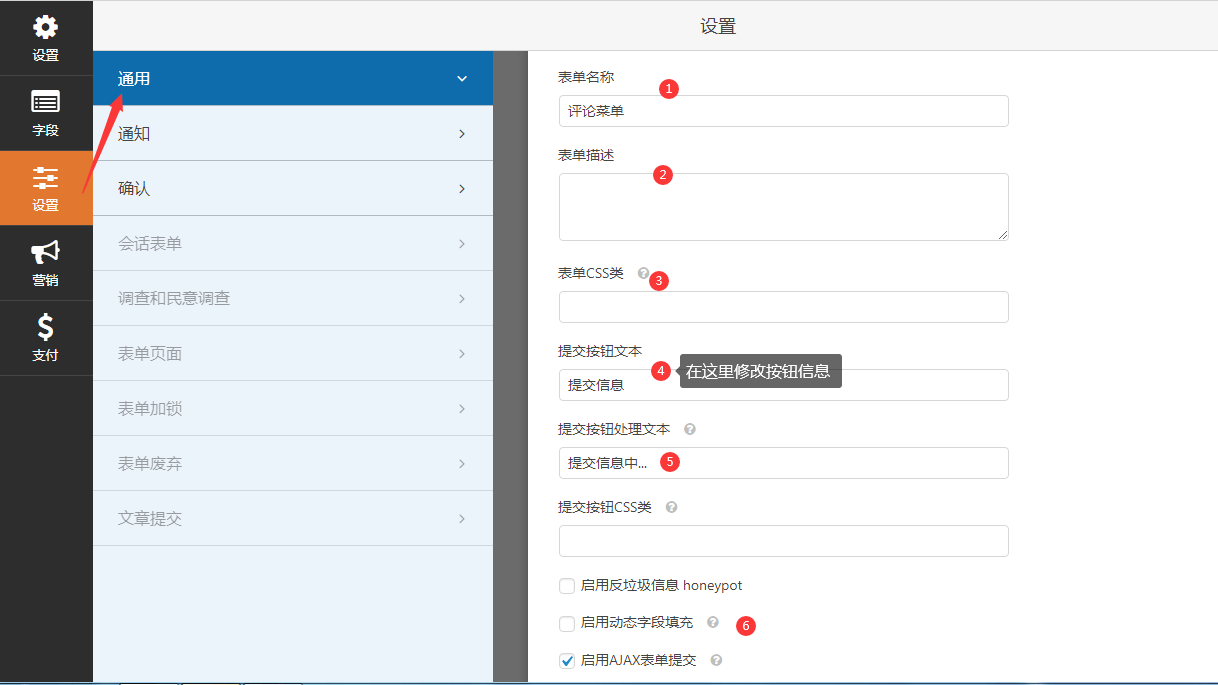Image resolution: width=1218 pixels, height=685 pixels.
Task: Open the 字段 fields panel icon
Action: 46,102
